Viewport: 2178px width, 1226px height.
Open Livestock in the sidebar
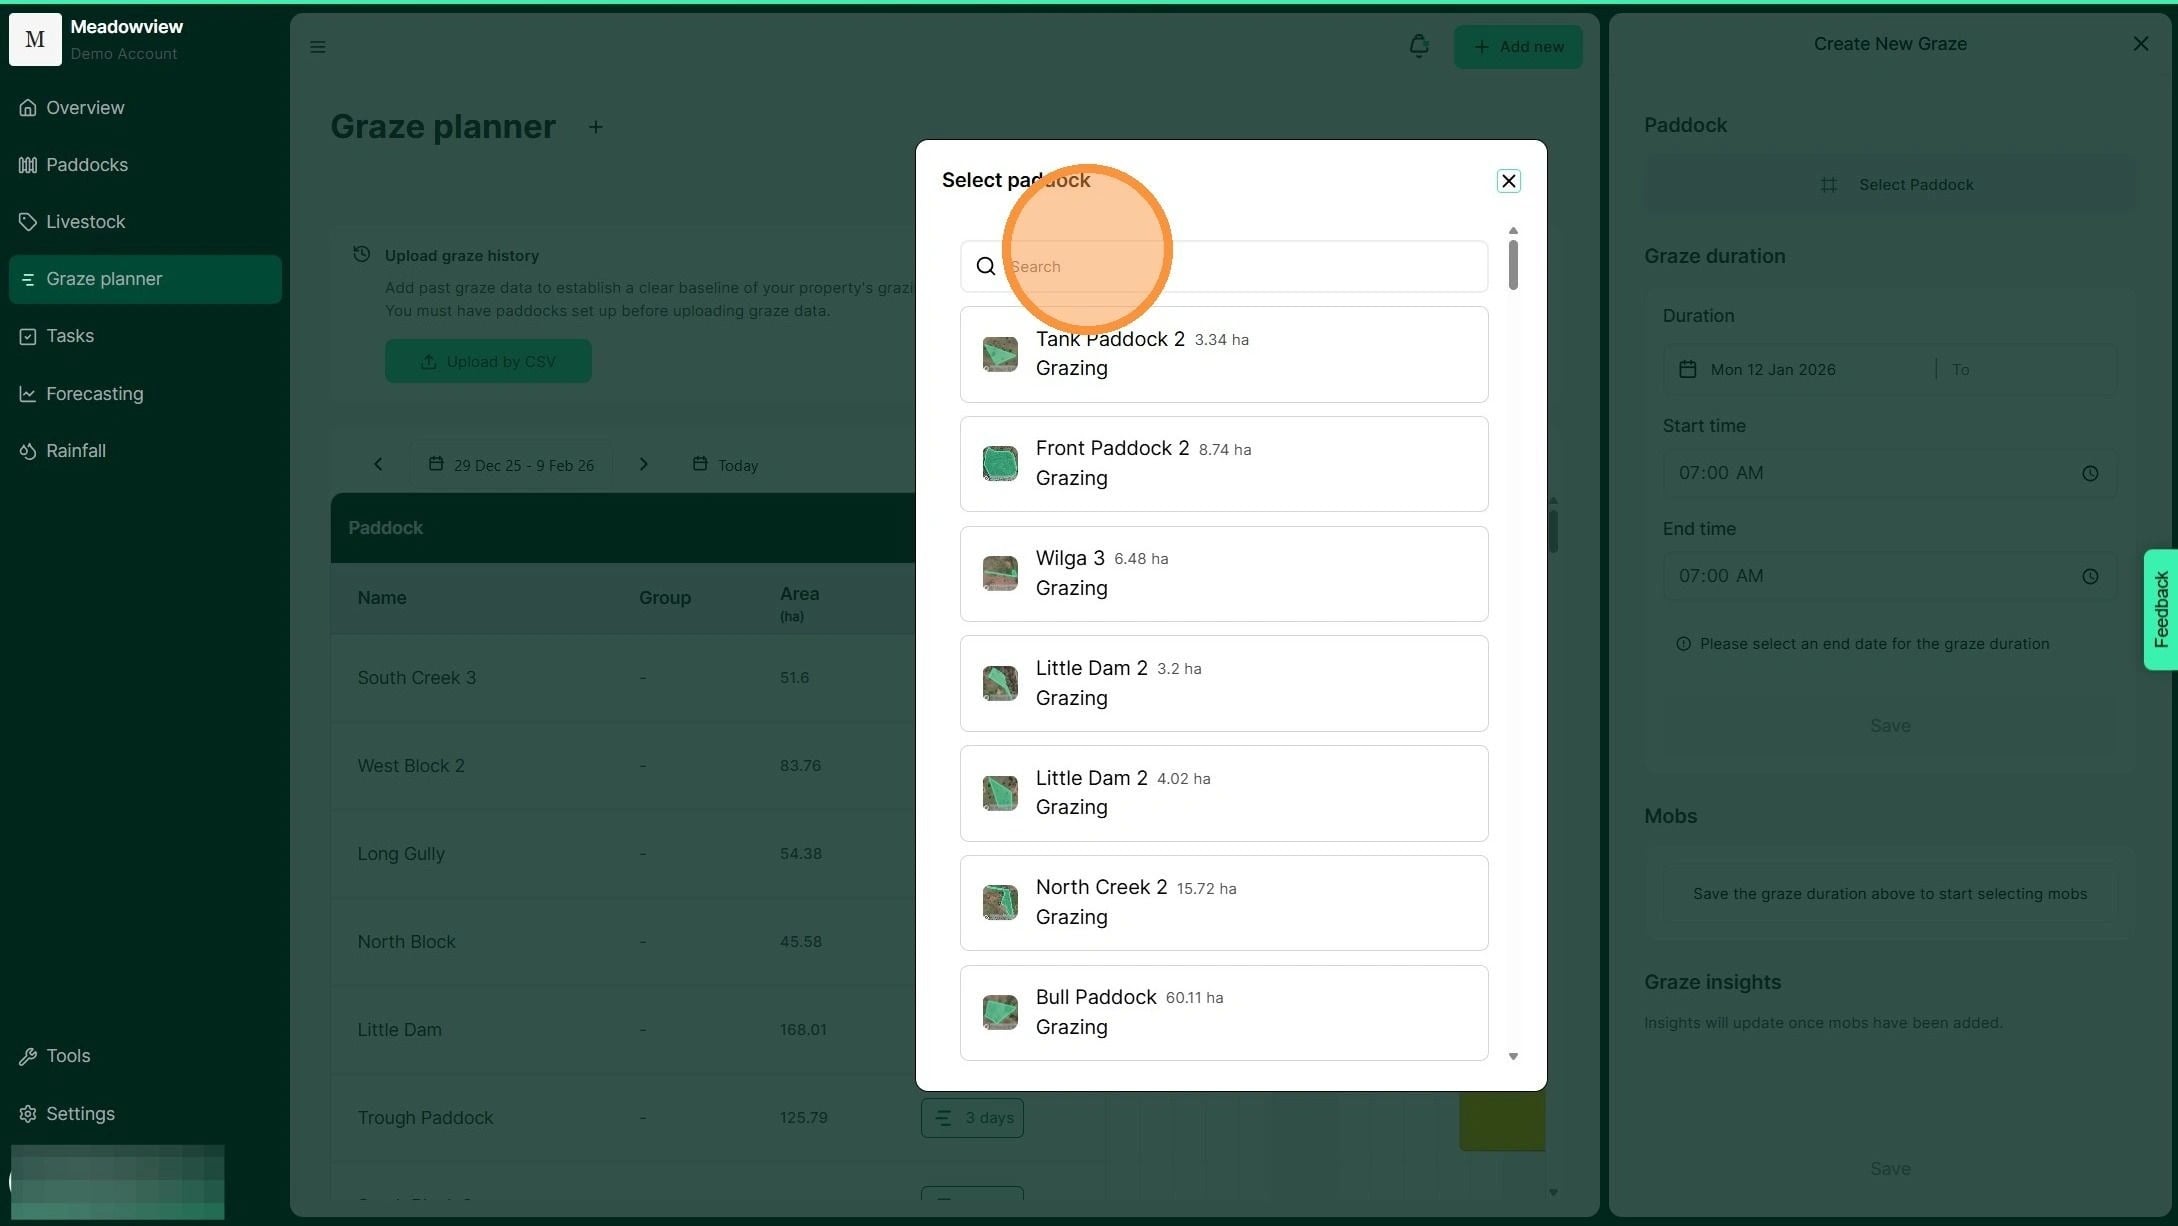pyautogui.click(x=85, y=222)
